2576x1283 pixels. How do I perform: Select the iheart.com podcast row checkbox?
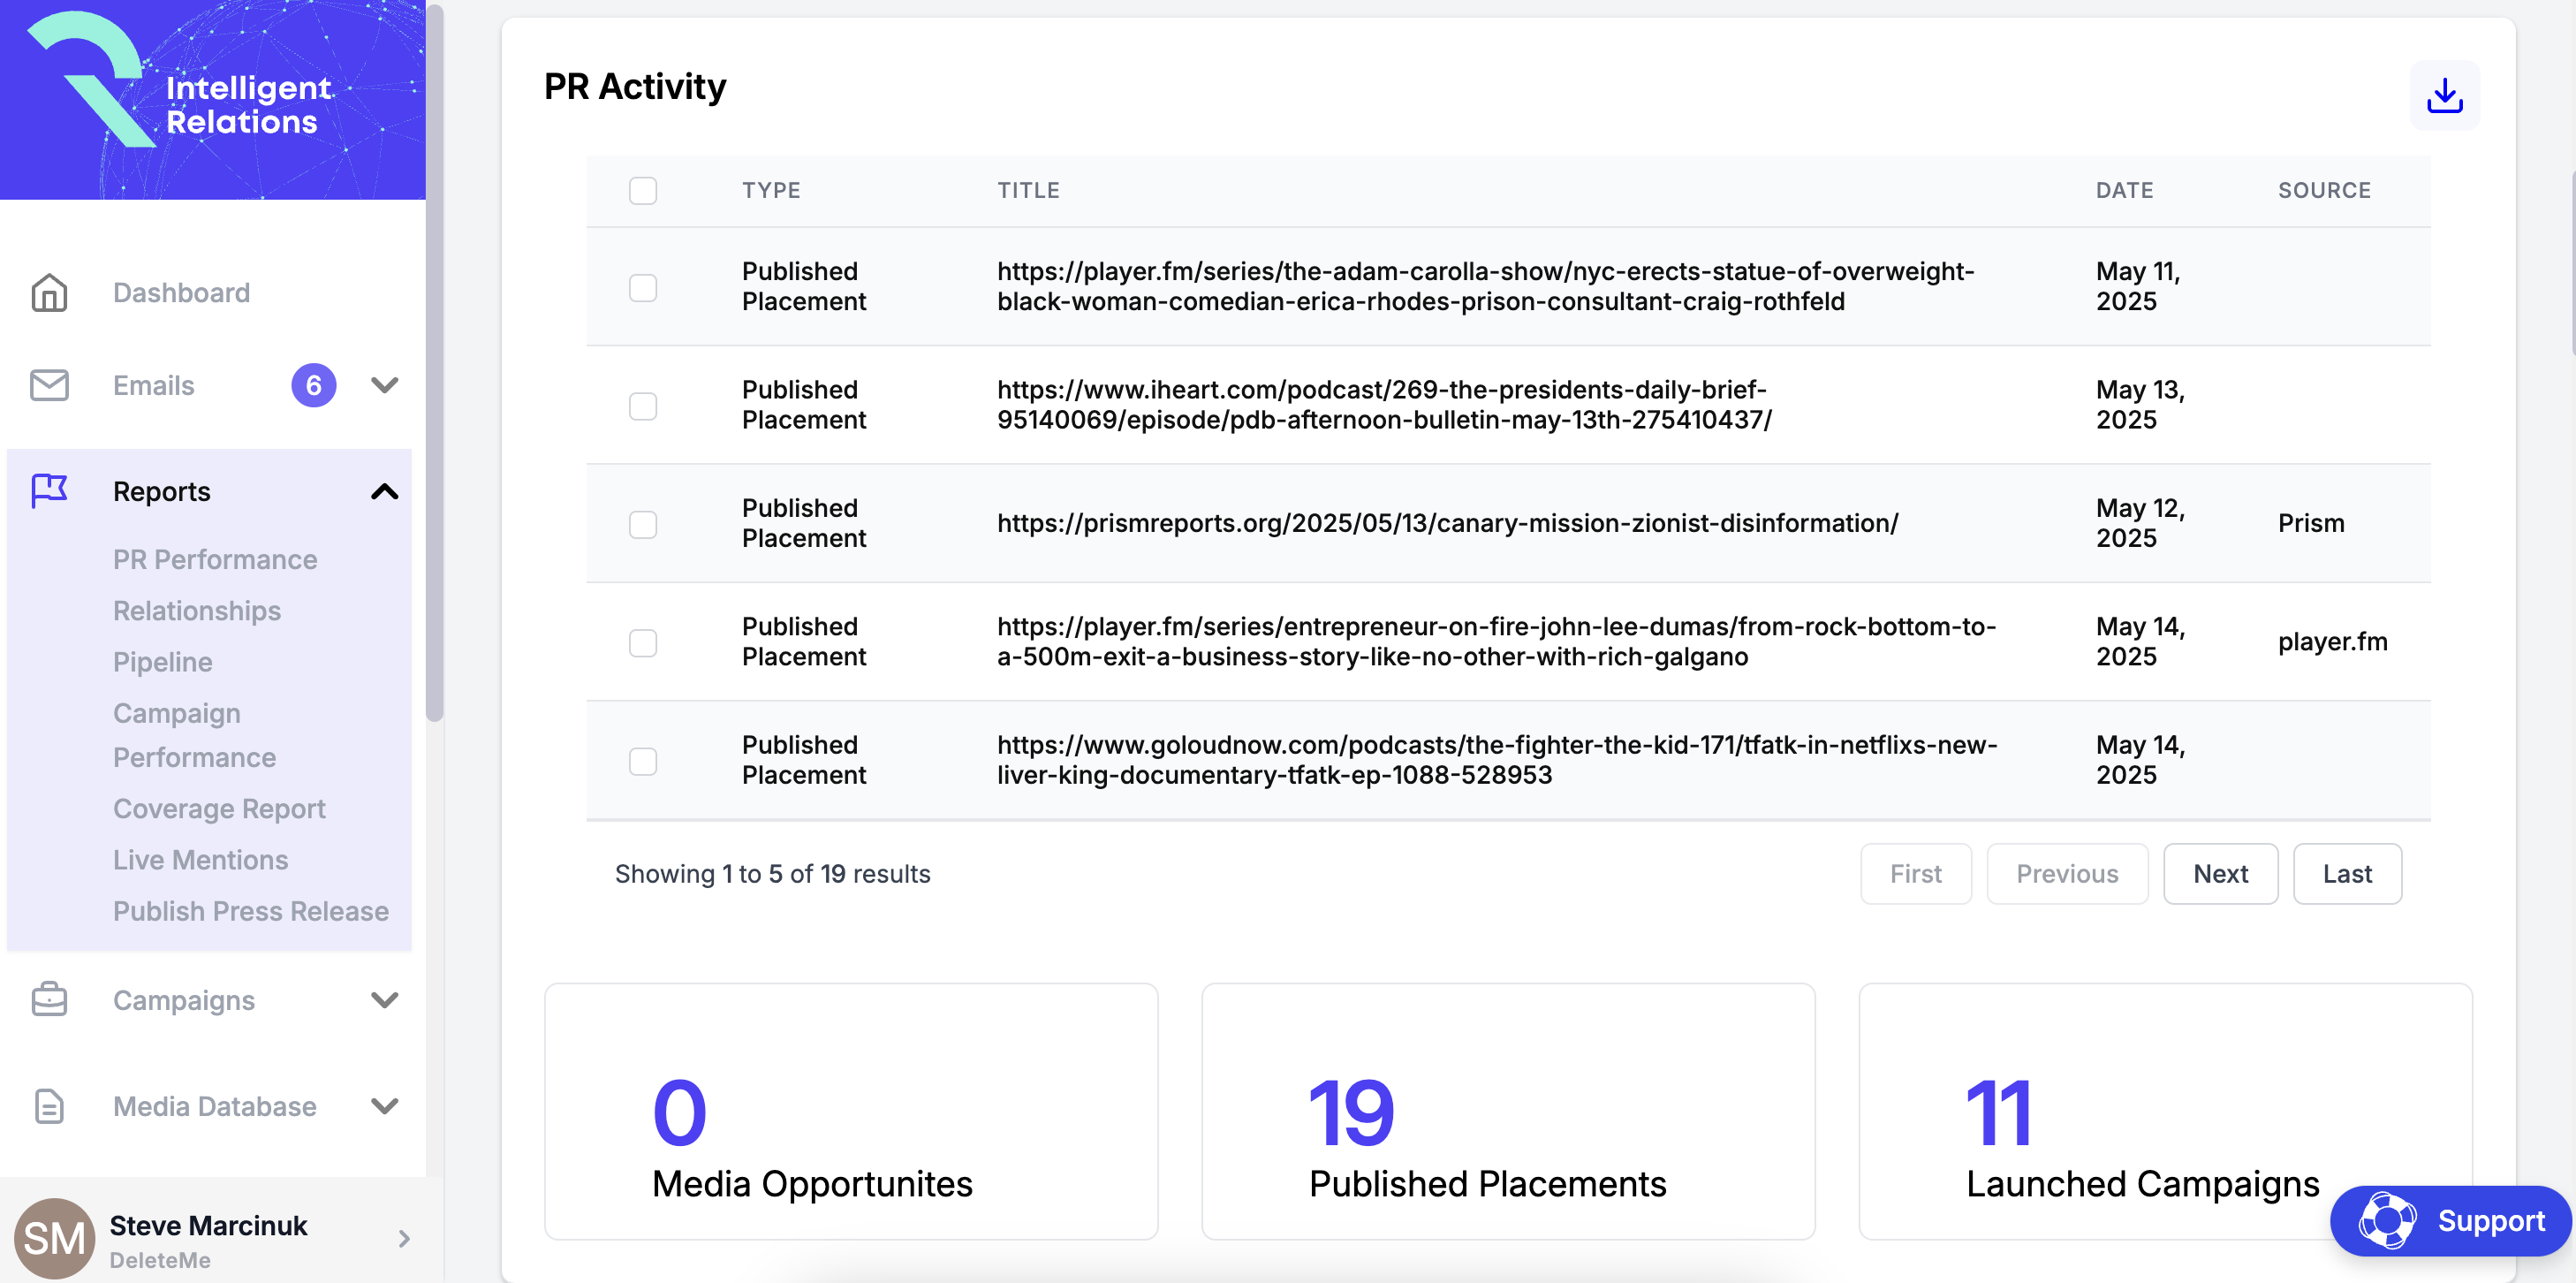click(643, 406)
